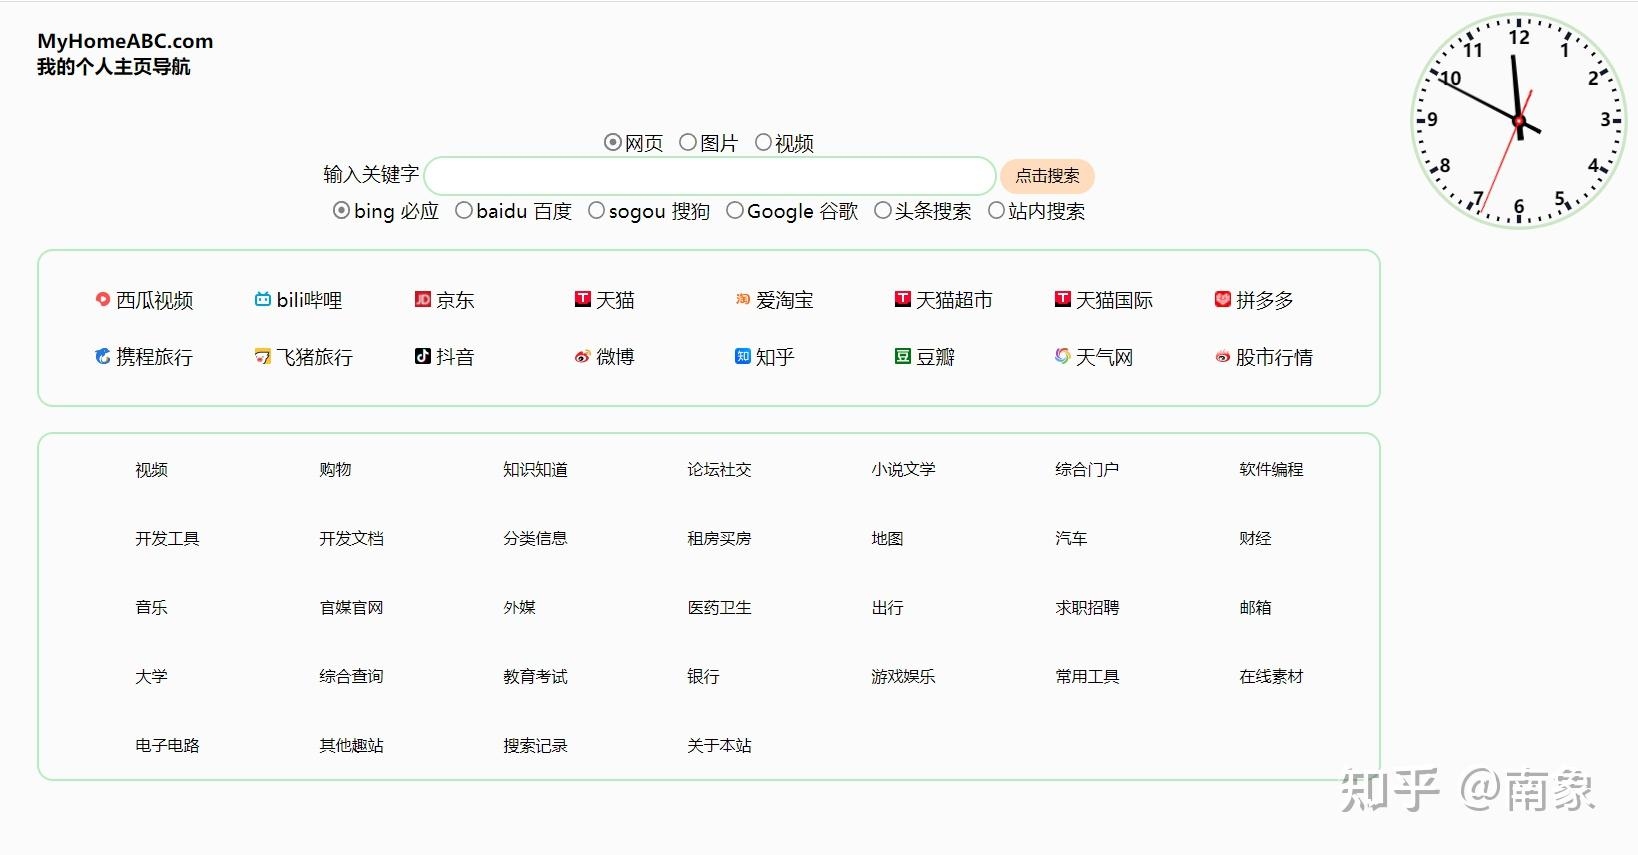Open the 银行 category link
This screenshot has height=855, width=1638.
(703, 676)
